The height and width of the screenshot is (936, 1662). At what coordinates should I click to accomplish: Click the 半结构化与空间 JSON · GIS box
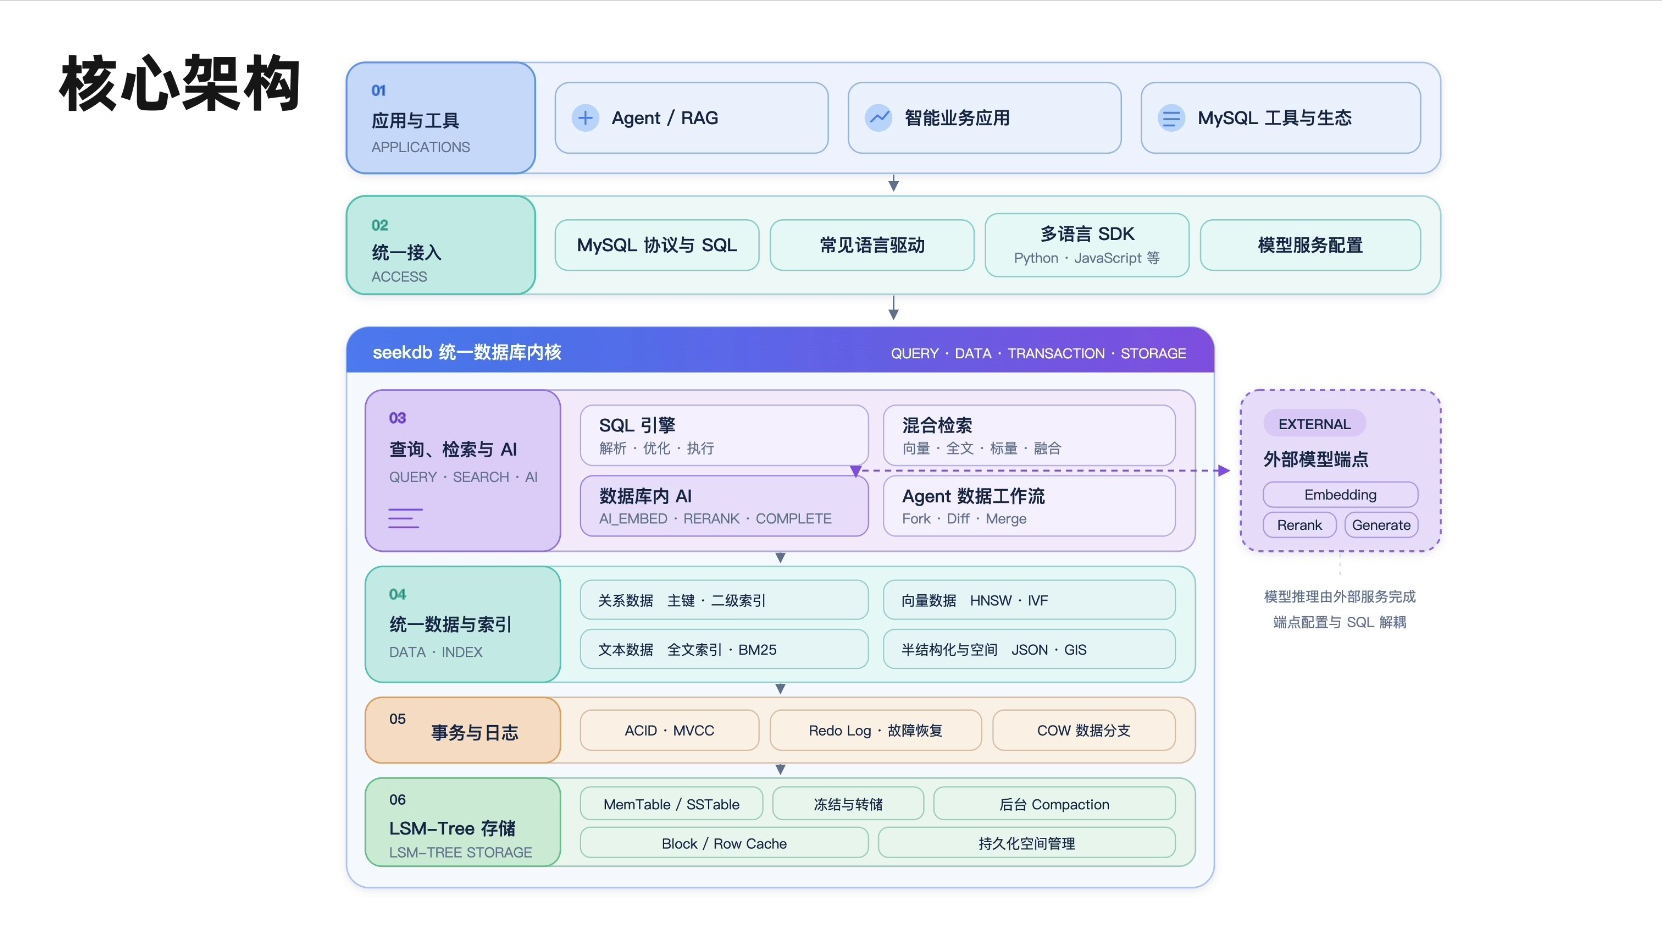pyautogui.click(x=1029, y=649)
